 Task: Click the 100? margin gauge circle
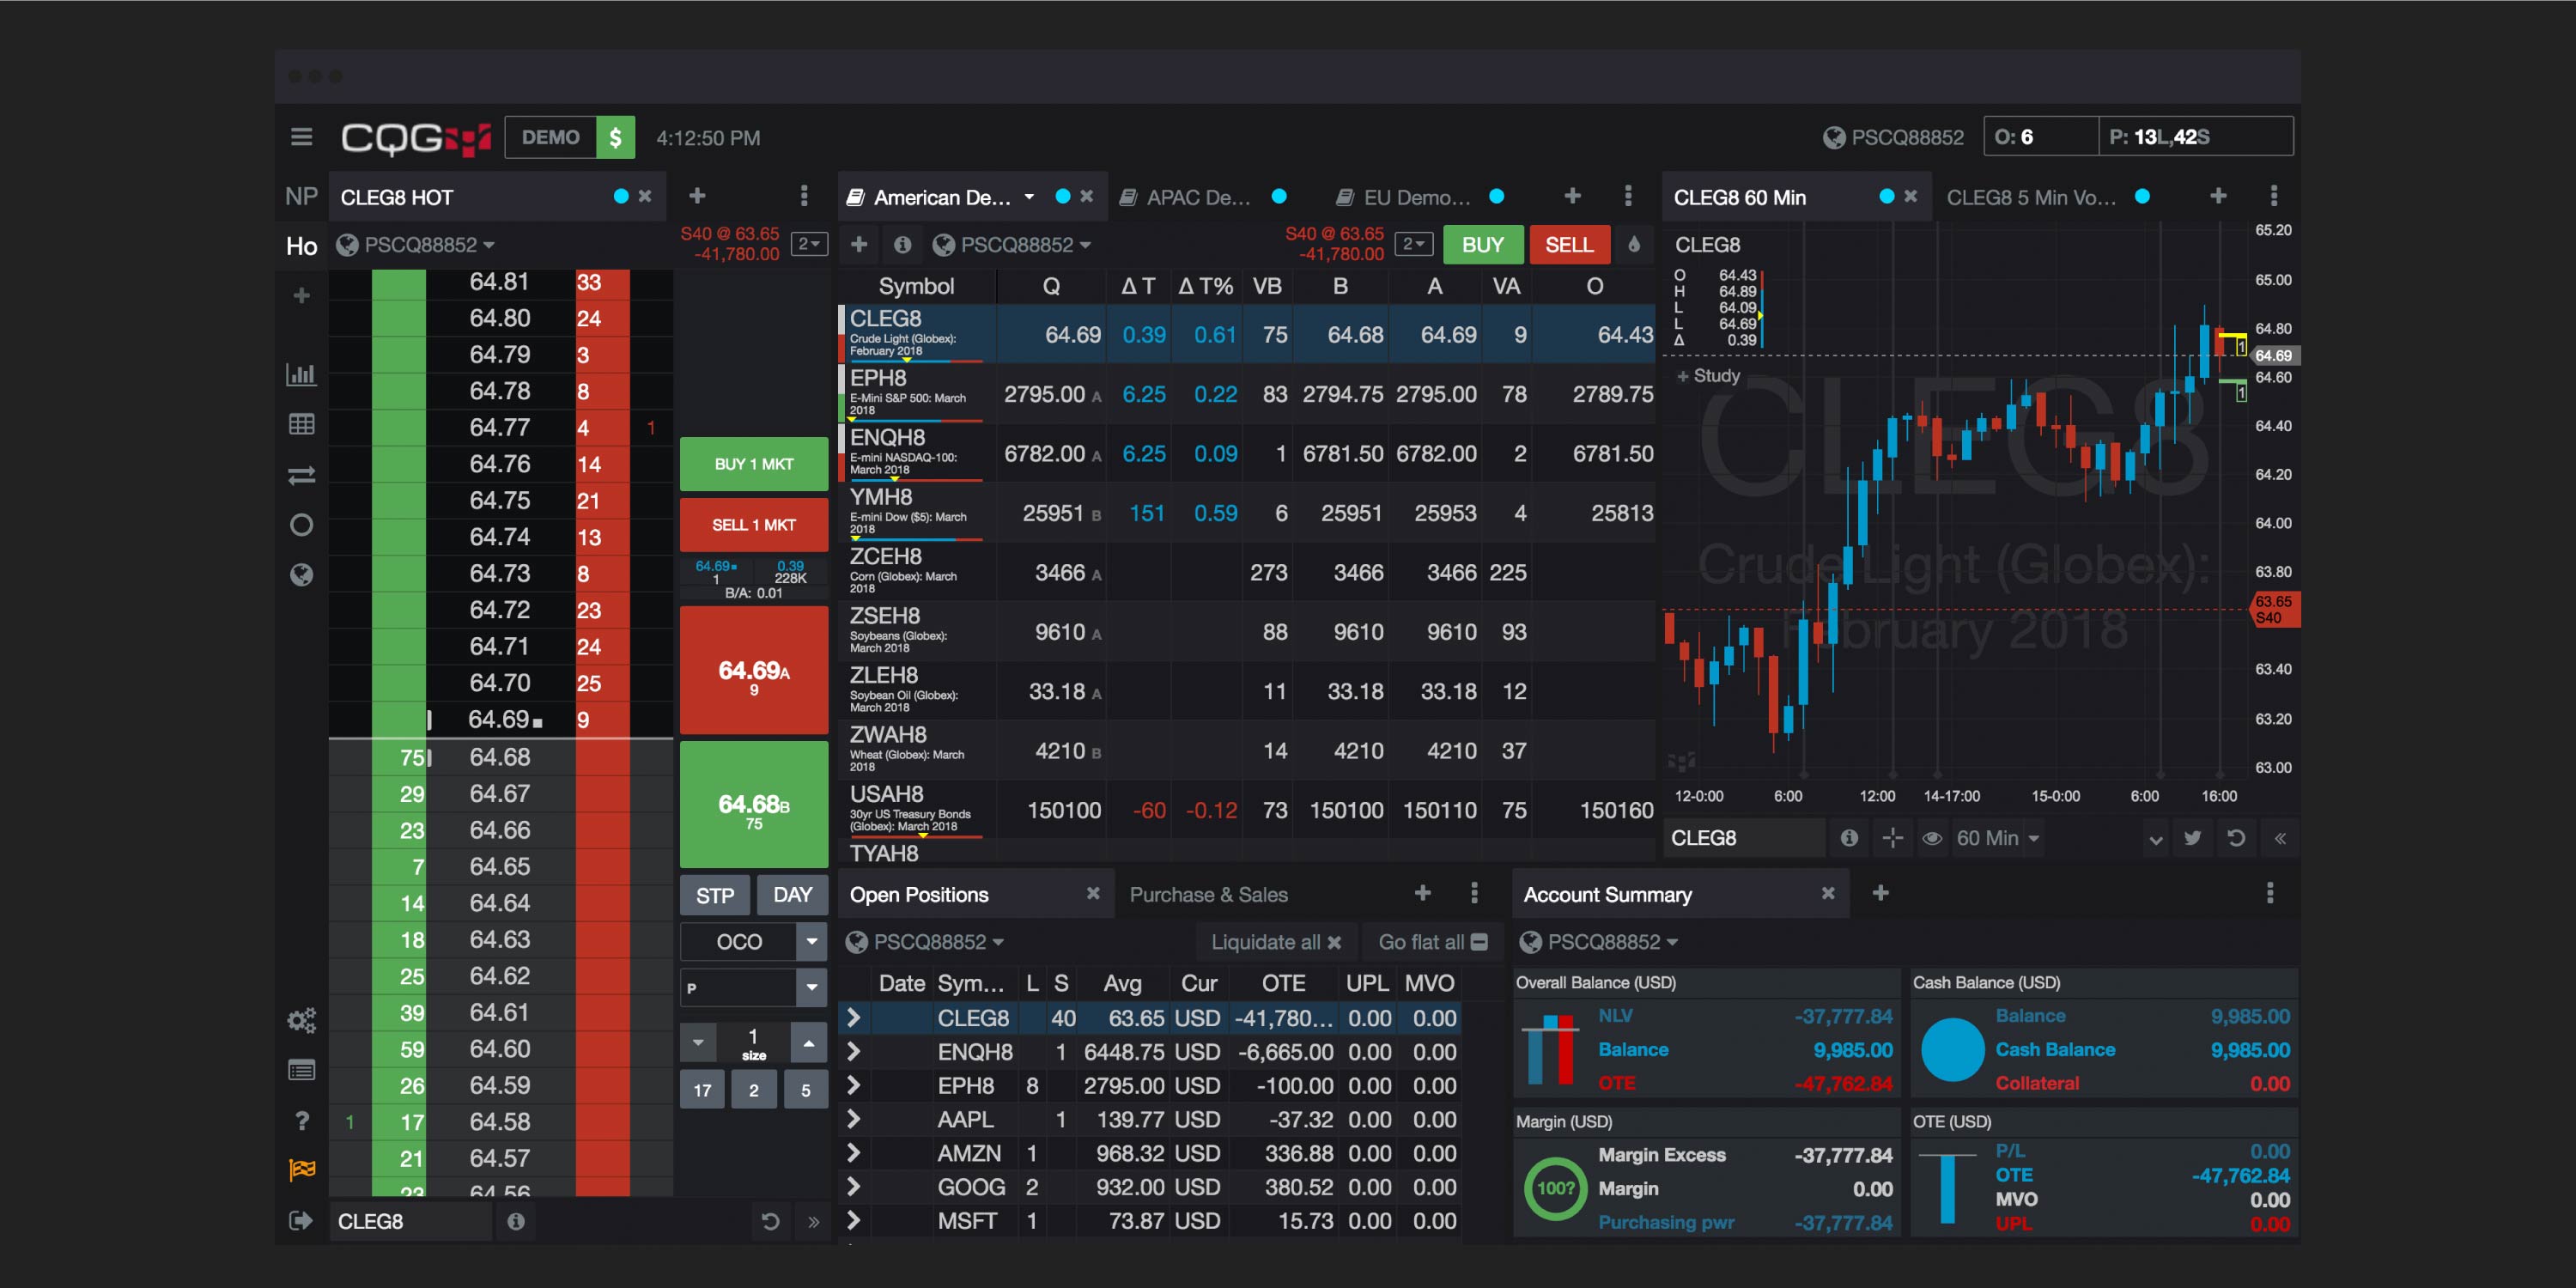tap(1555, 1188)
